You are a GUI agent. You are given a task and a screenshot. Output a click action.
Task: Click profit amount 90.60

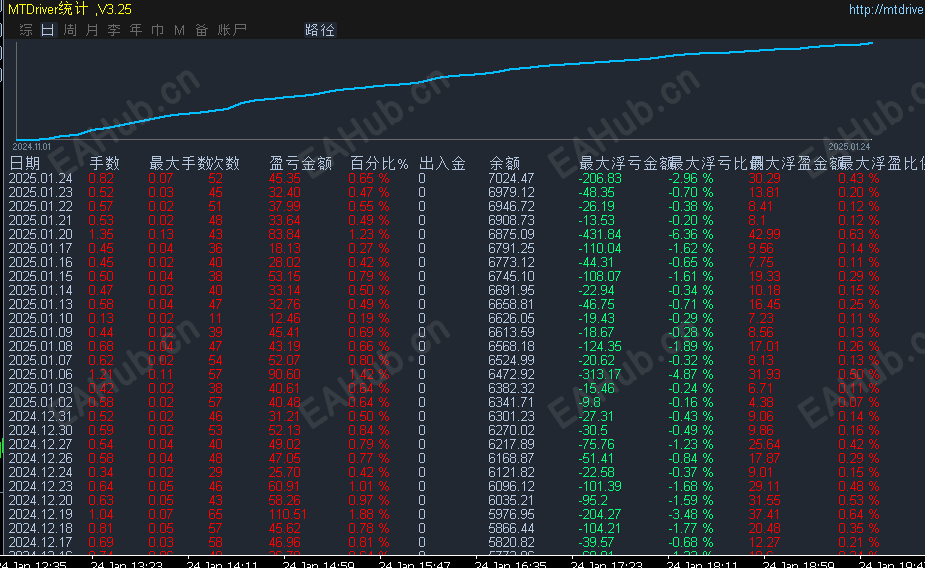284,375
